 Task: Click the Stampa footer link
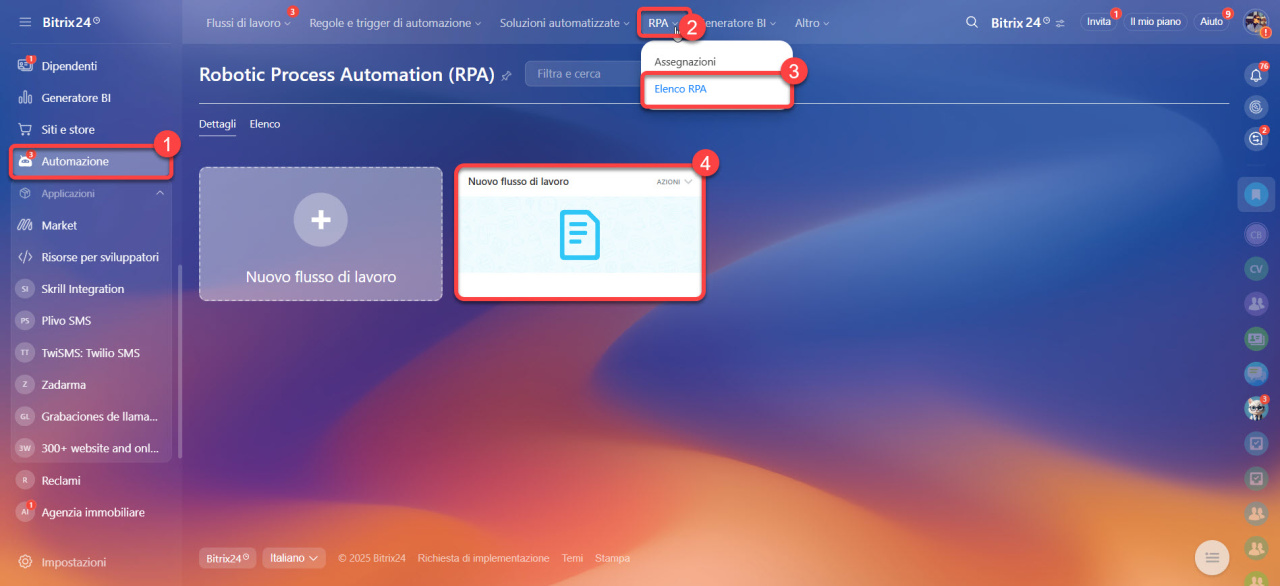(x=612, y=558)
